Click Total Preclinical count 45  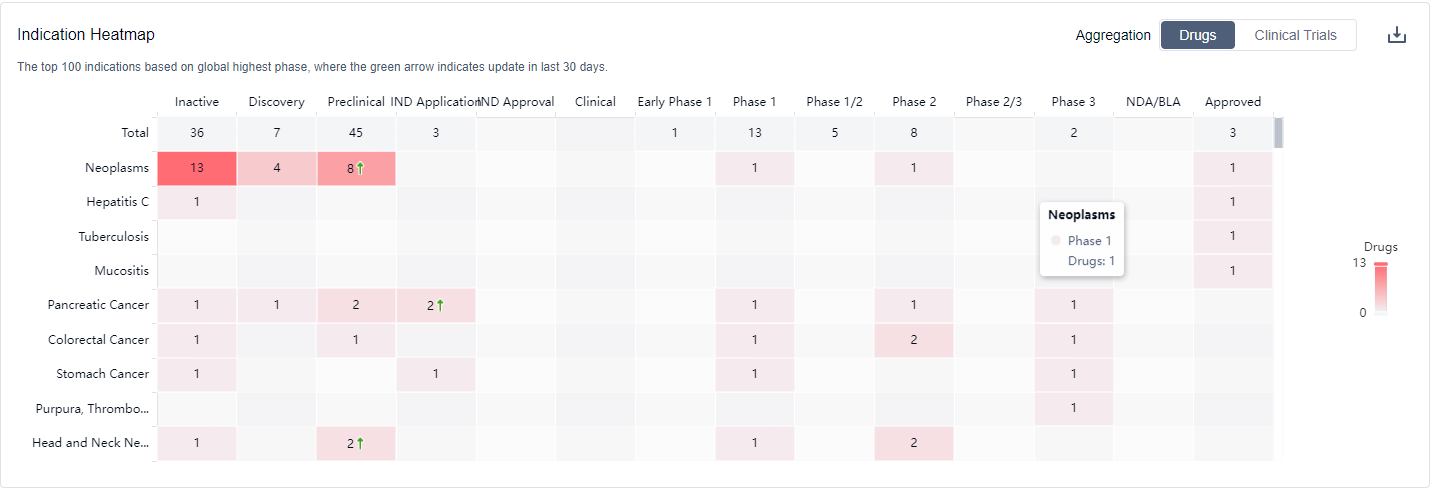356,133
